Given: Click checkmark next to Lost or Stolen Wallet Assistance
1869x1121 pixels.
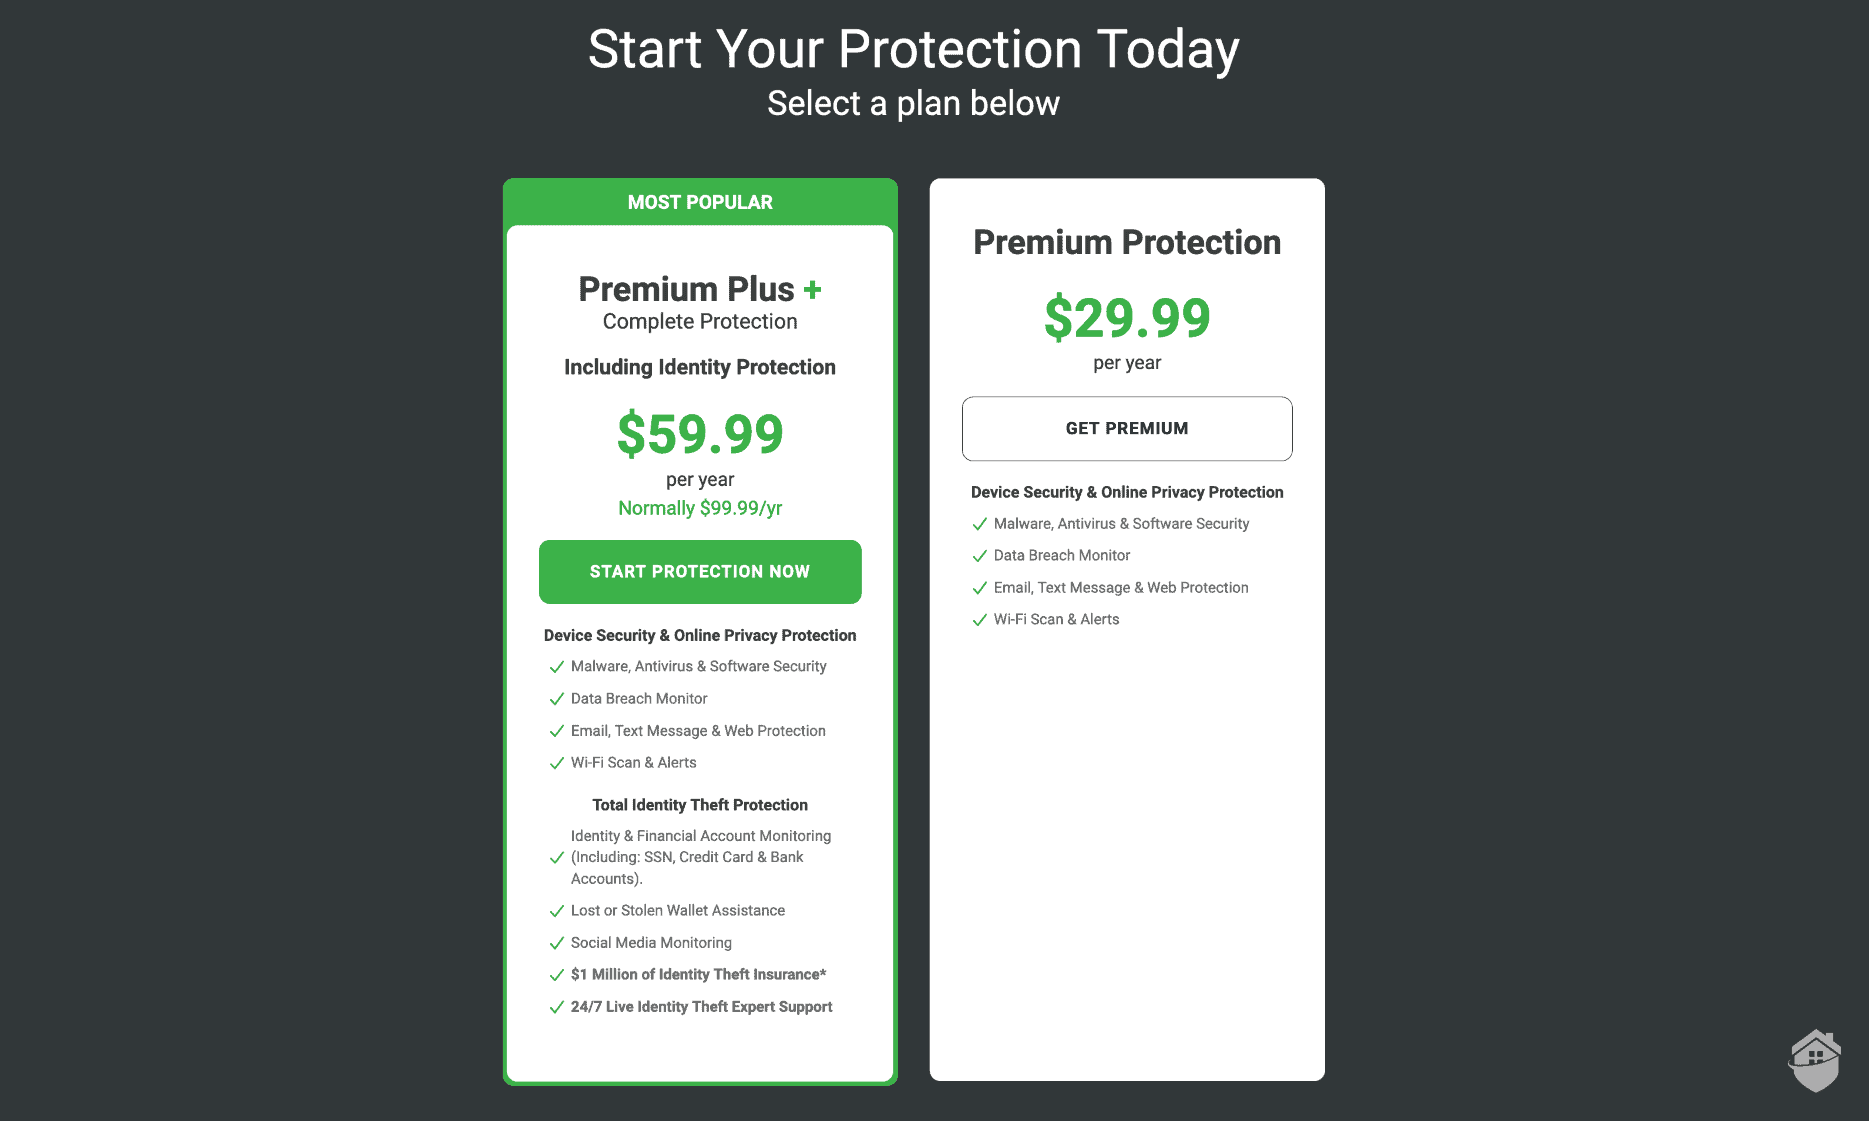Looking at the screenshot, I should click(x=557, y=911).
